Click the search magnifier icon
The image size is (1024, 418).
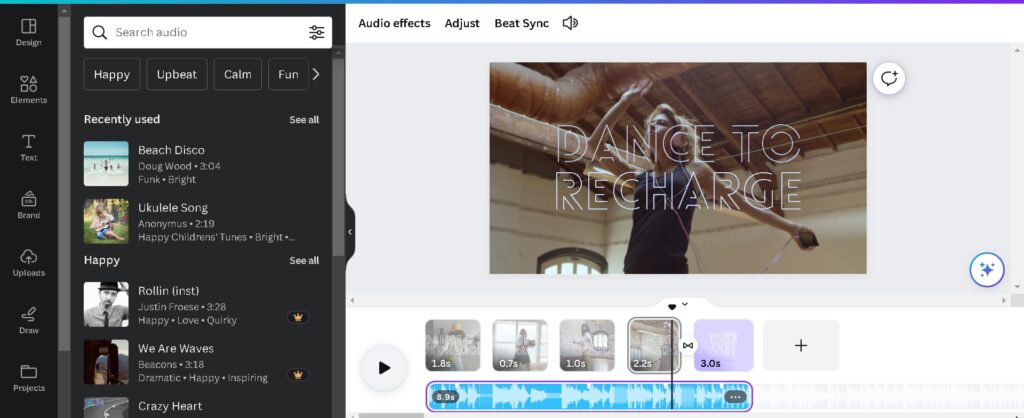click(99, 32)
